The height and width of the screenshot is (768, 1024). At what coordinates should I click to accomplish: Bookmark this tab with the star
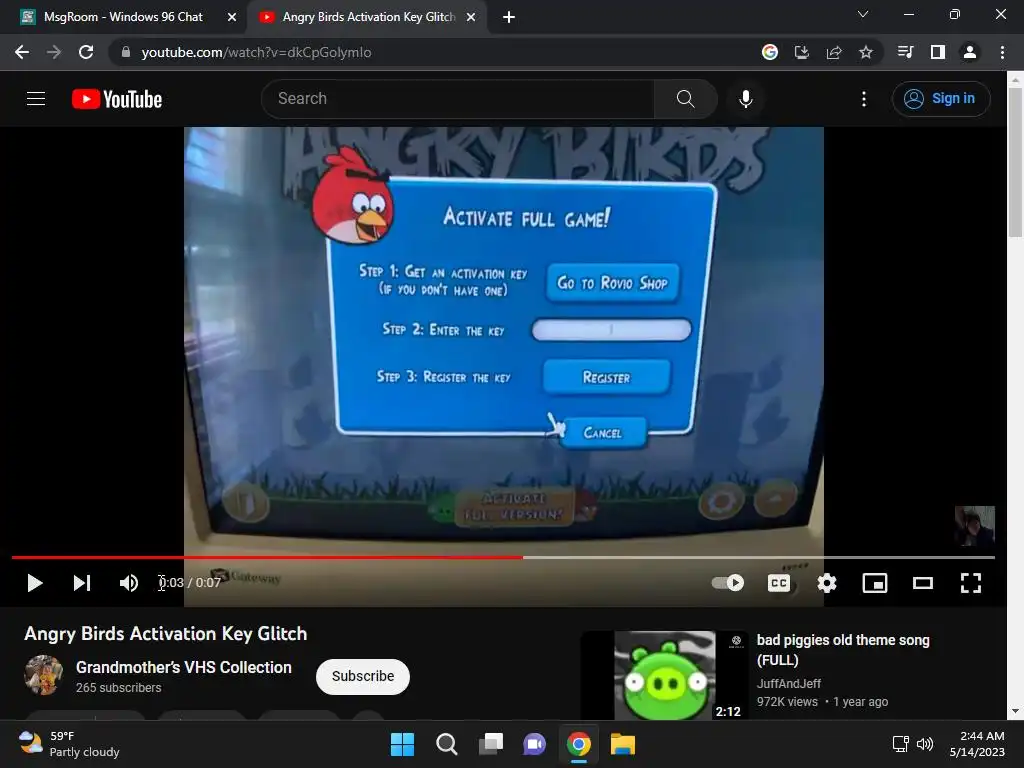pos(866,52)
